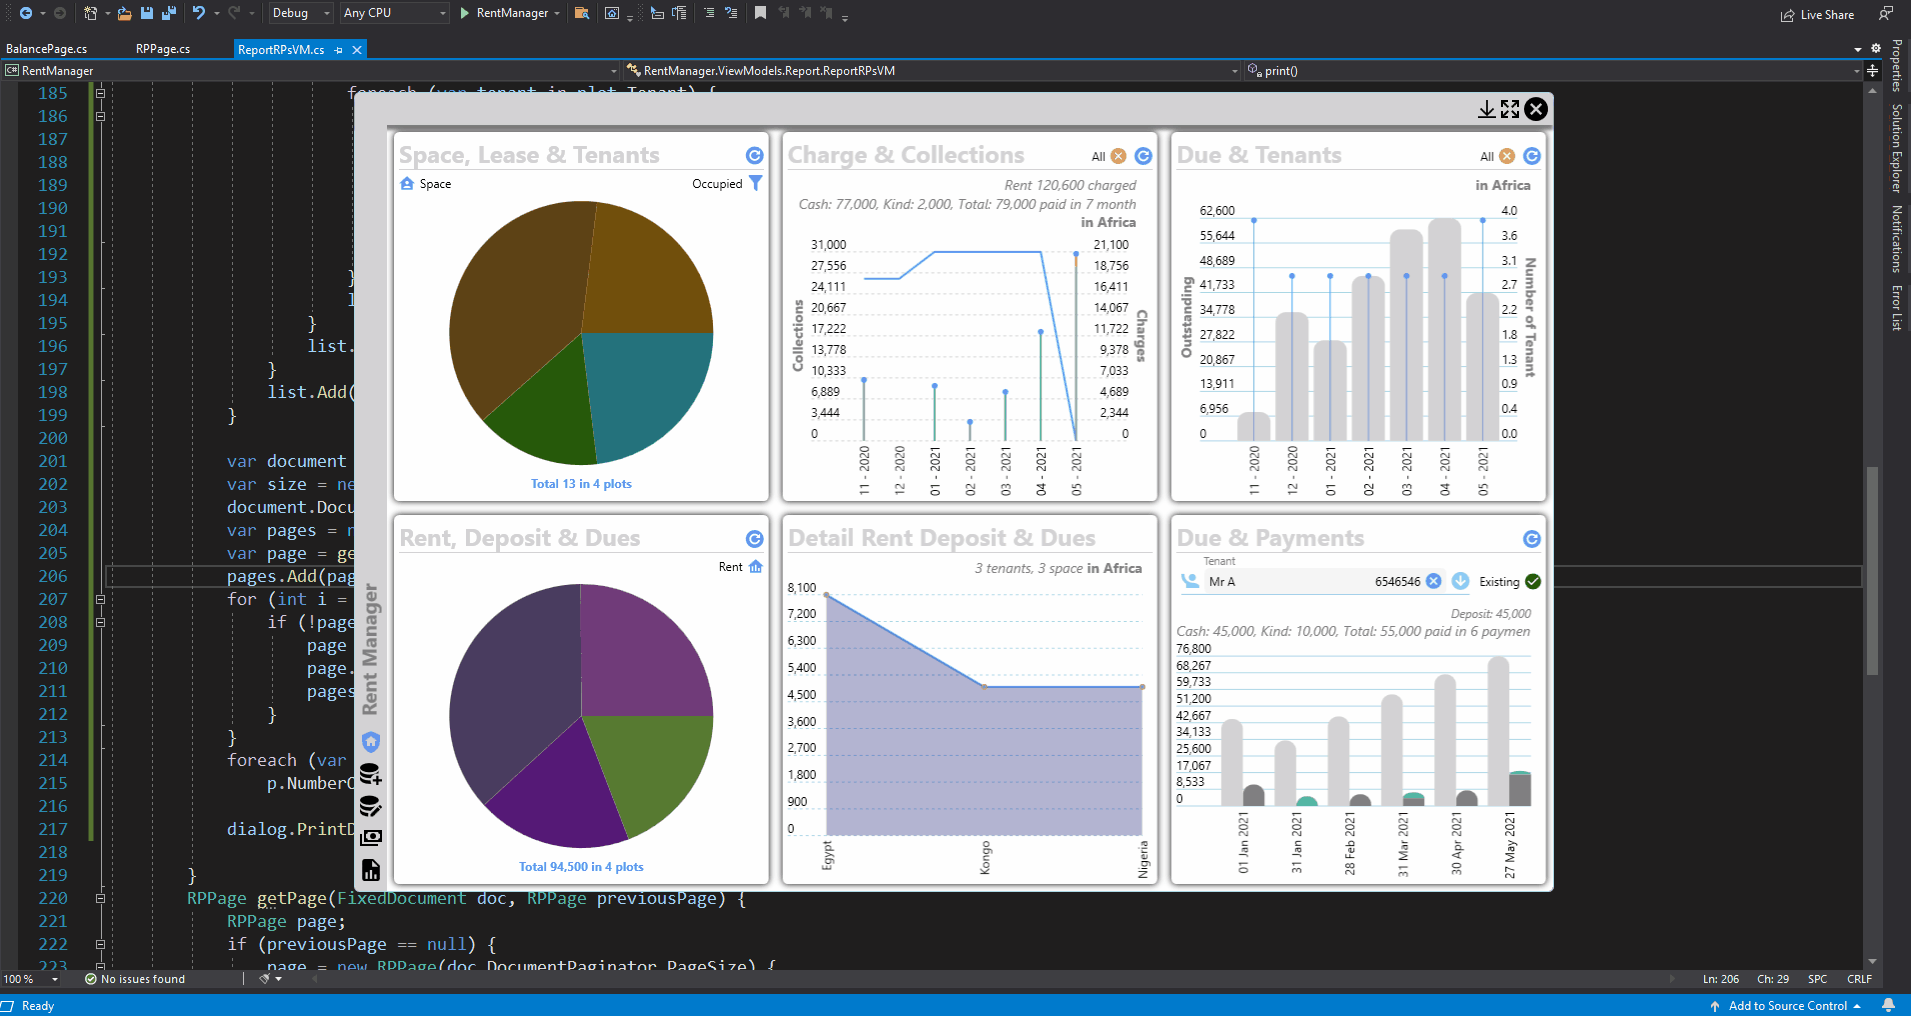
Task: Refresh the Rent, Deposit & Dues card
Action: click(755, 539)
